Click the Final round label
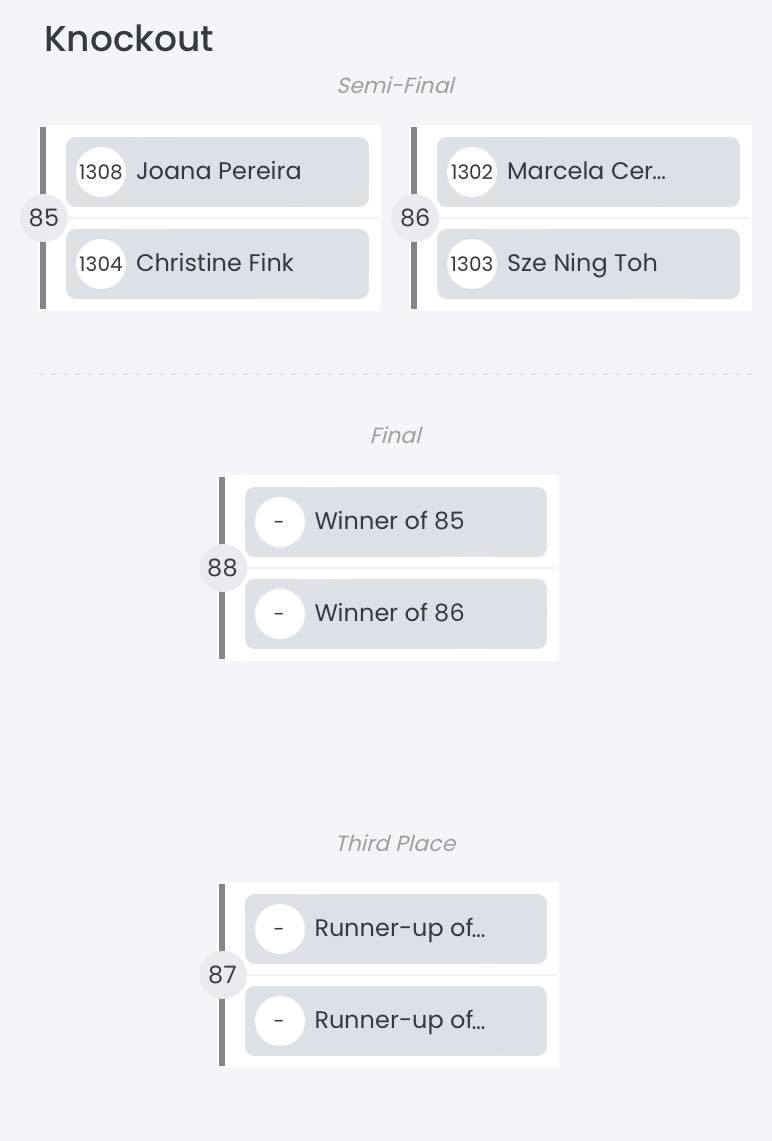 click(x=396, y=436)
